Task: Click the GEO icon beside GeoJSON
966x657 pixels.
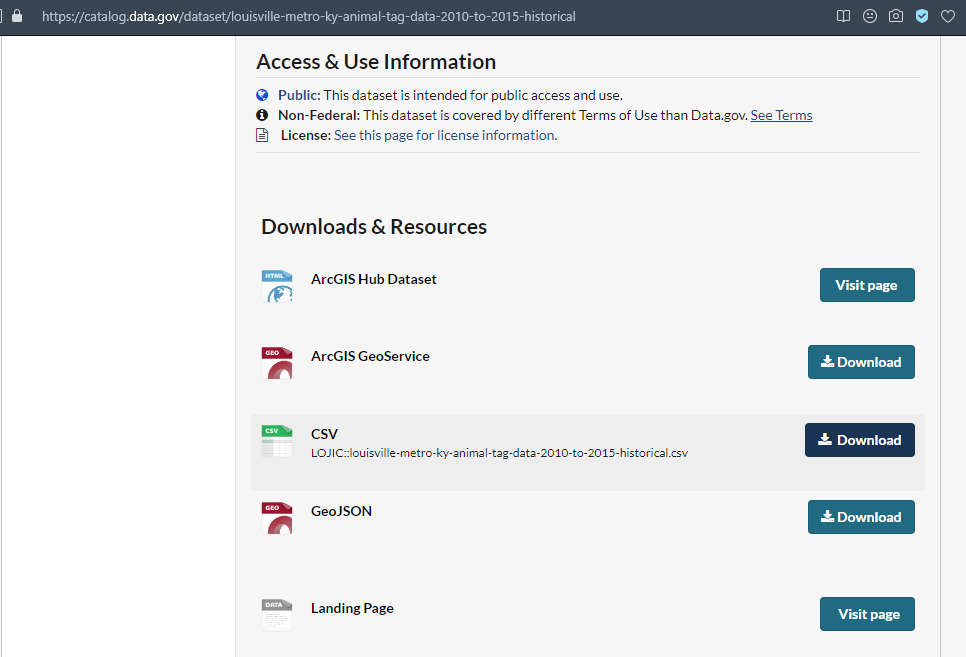Action: pos(277,518)
